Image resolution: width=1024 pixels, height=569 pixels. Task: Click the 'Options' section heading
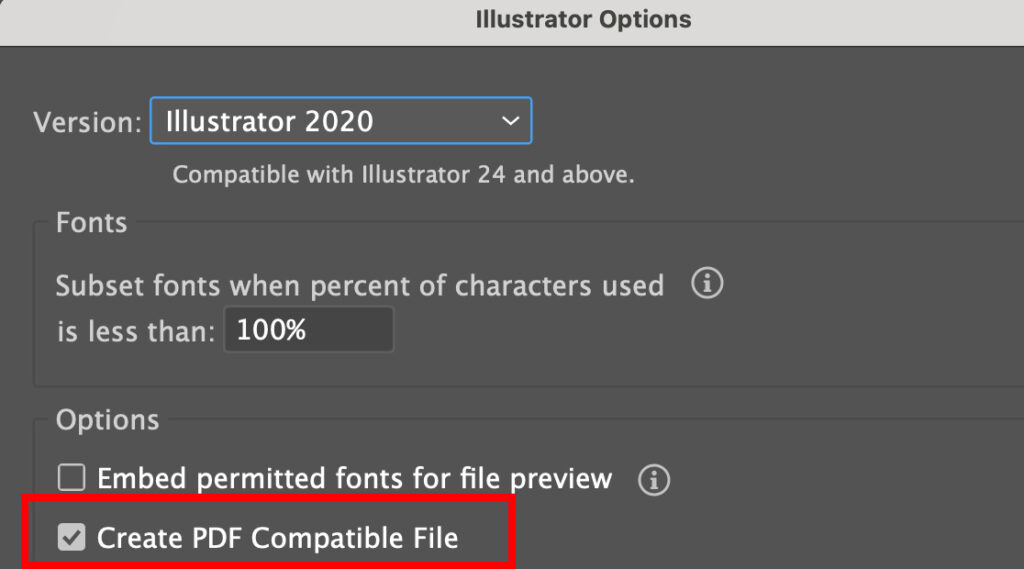pos(107,420)
